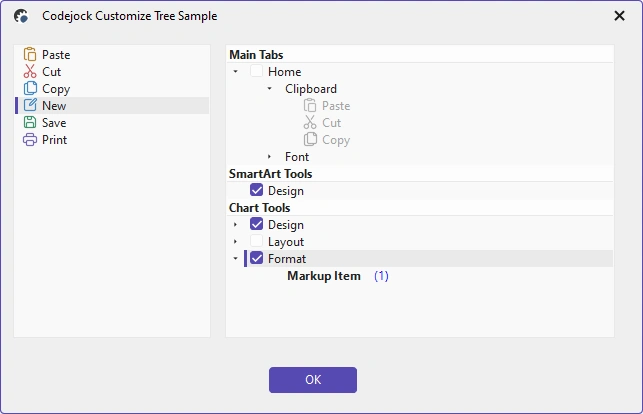
Task: Click the grayed Paste icon under Clipboard
Action: (x=310, y=105)
